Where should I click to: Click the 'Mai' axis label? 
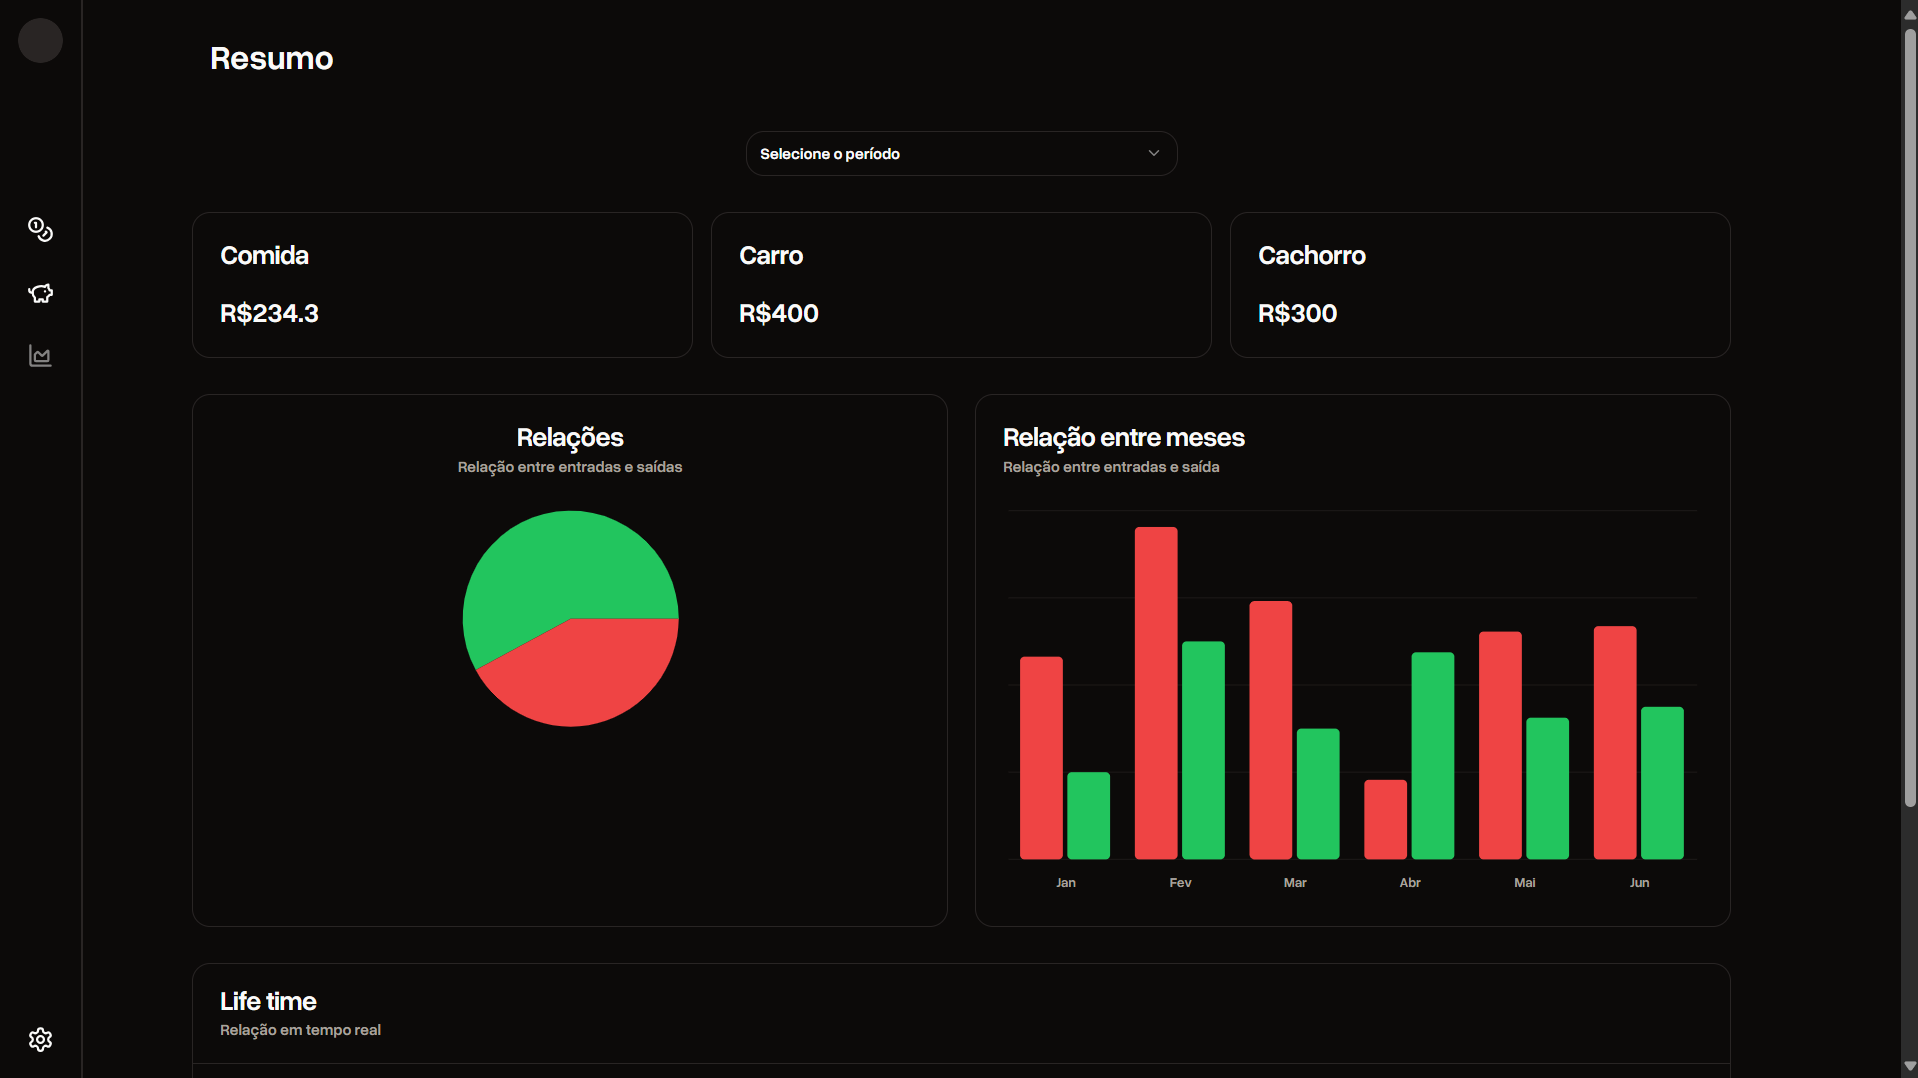coord(1524,883)
